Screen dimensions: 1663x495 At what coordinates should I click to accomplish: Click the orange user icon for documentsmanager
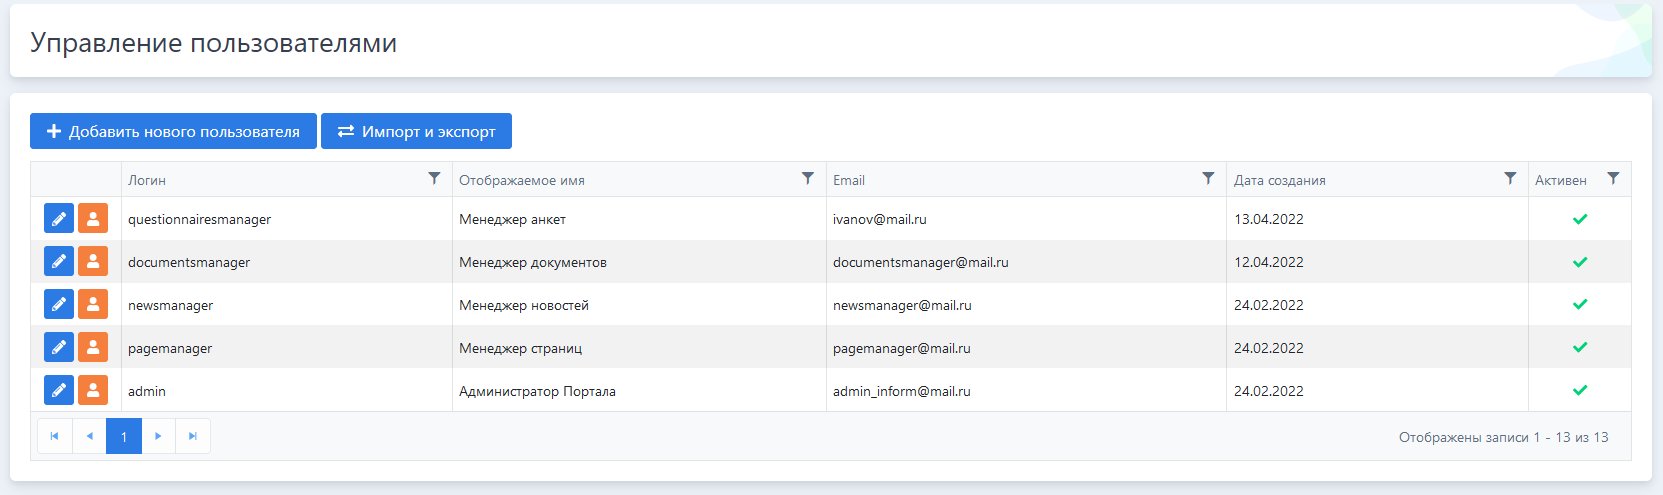[x=93, y=261]
